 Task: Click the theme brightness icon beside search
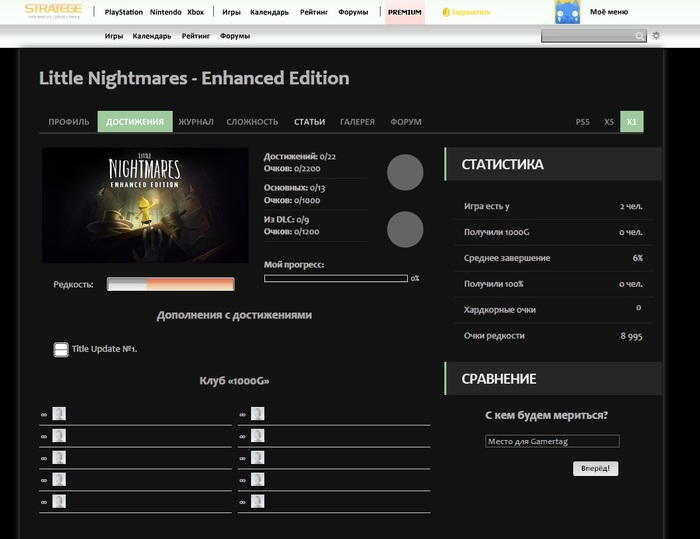pos(656,36)
